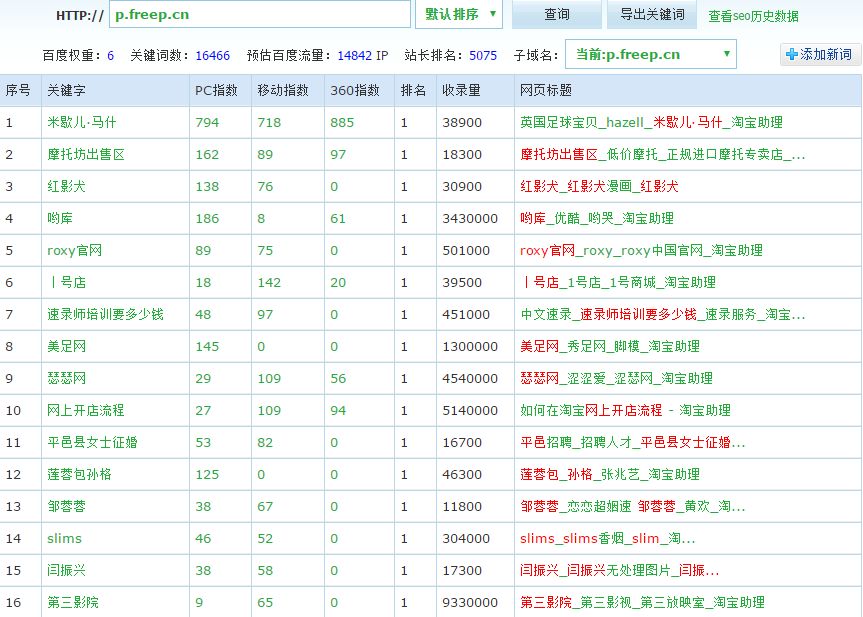
Task: Open keyword link 邹蓉蓉
Action: 66,506
